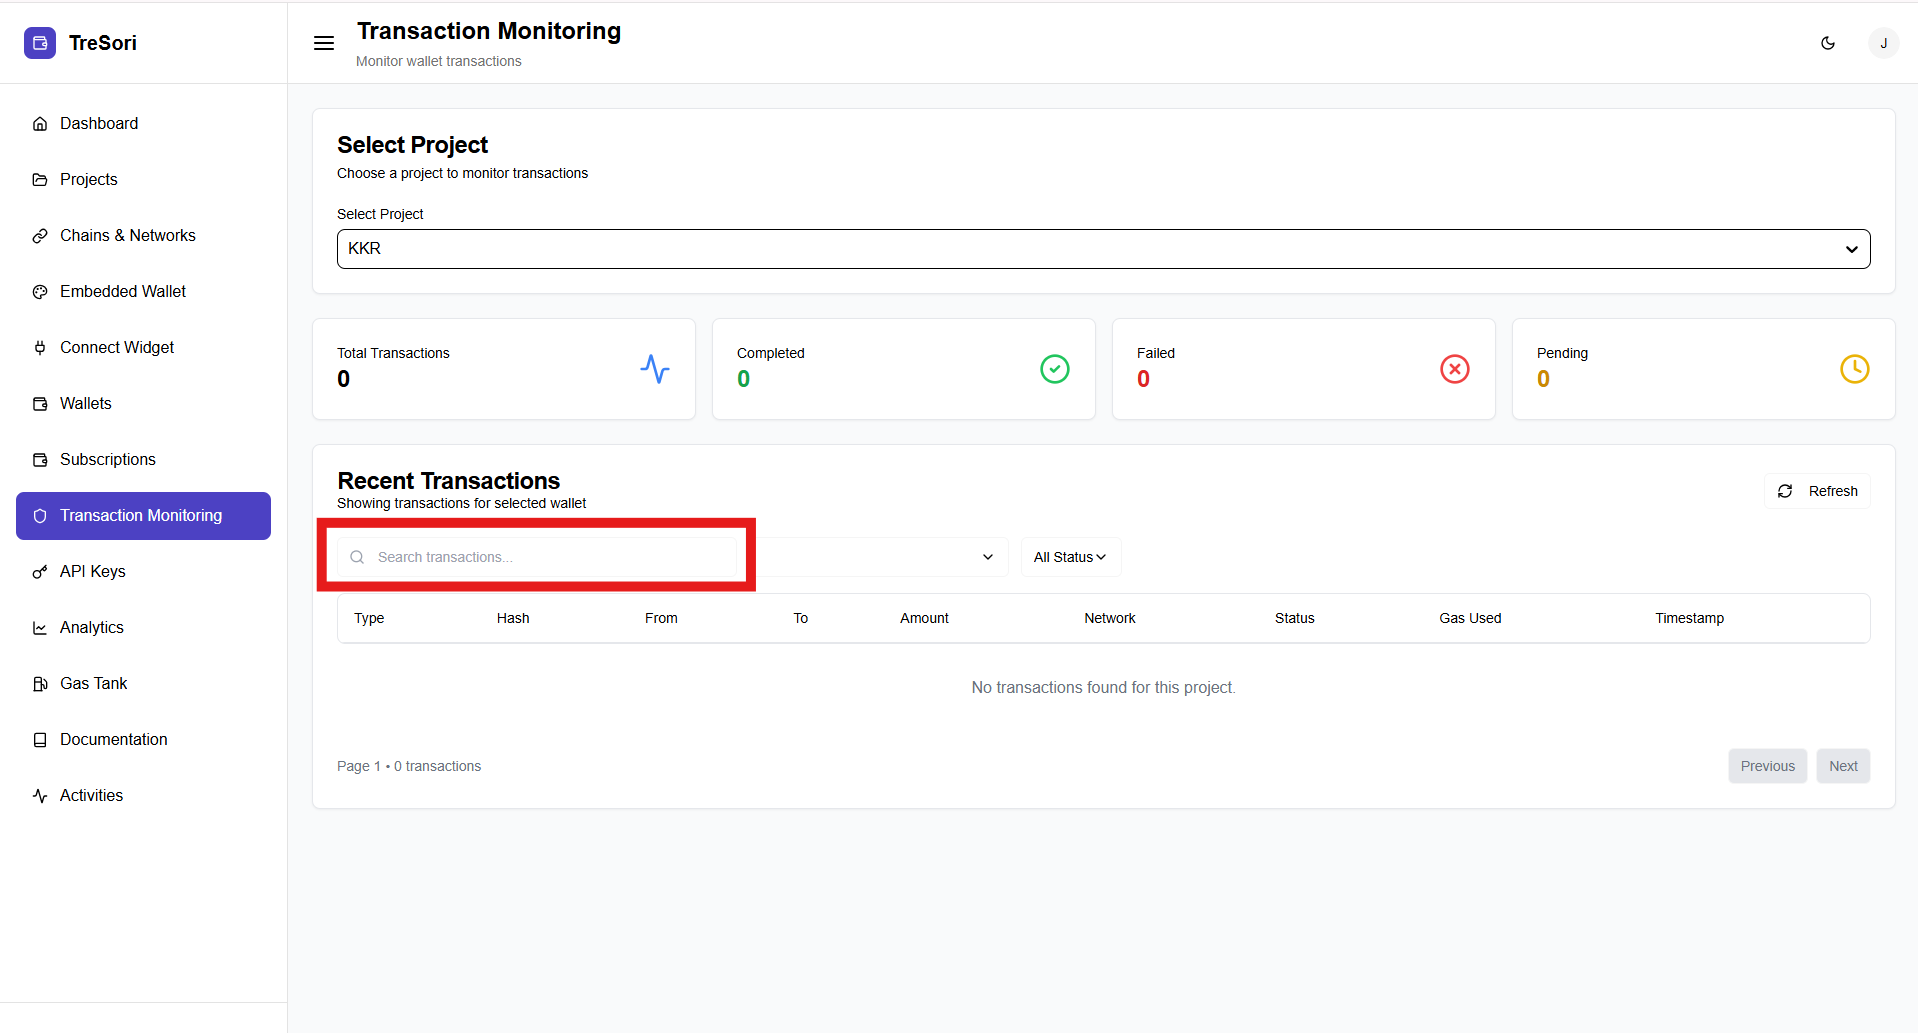Open the blank filter dropdown beside search
Viewport: 1918px width, 1033px height.
pyautogui.click(x=882, y=557)
